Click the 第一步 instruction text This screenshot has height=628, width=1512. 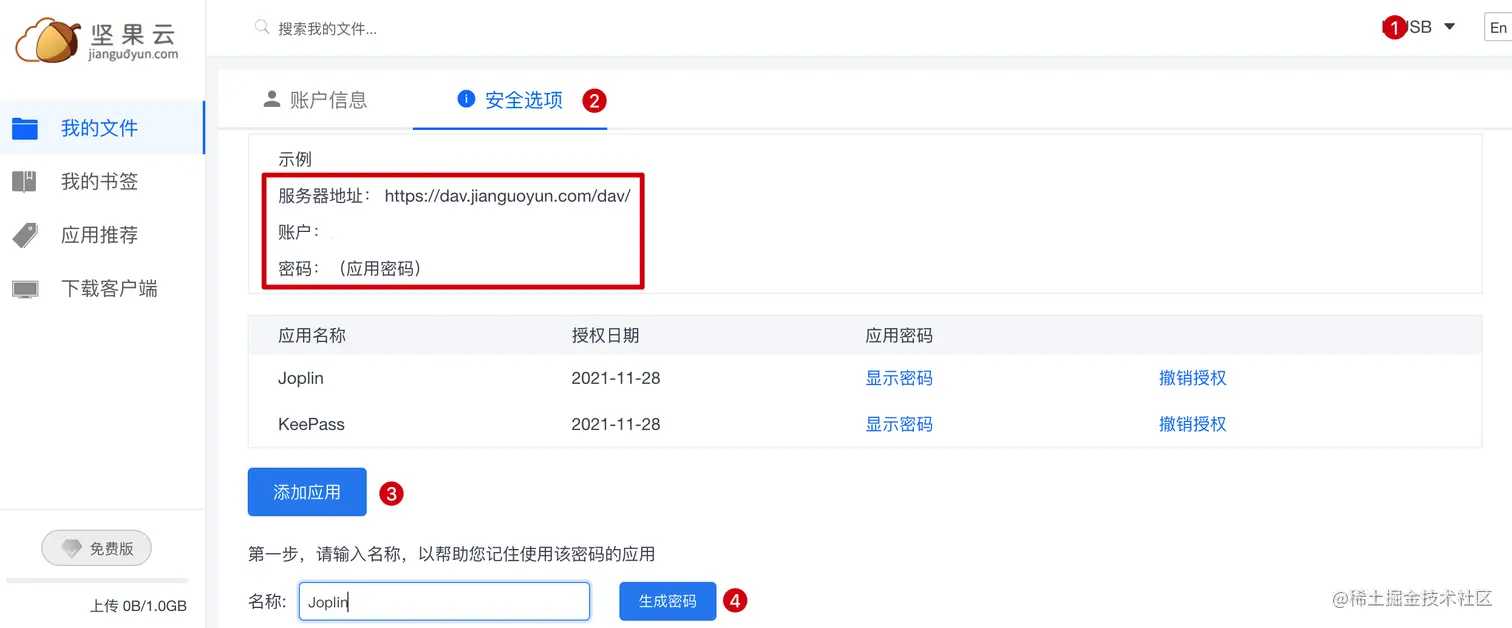coord(451,554)
